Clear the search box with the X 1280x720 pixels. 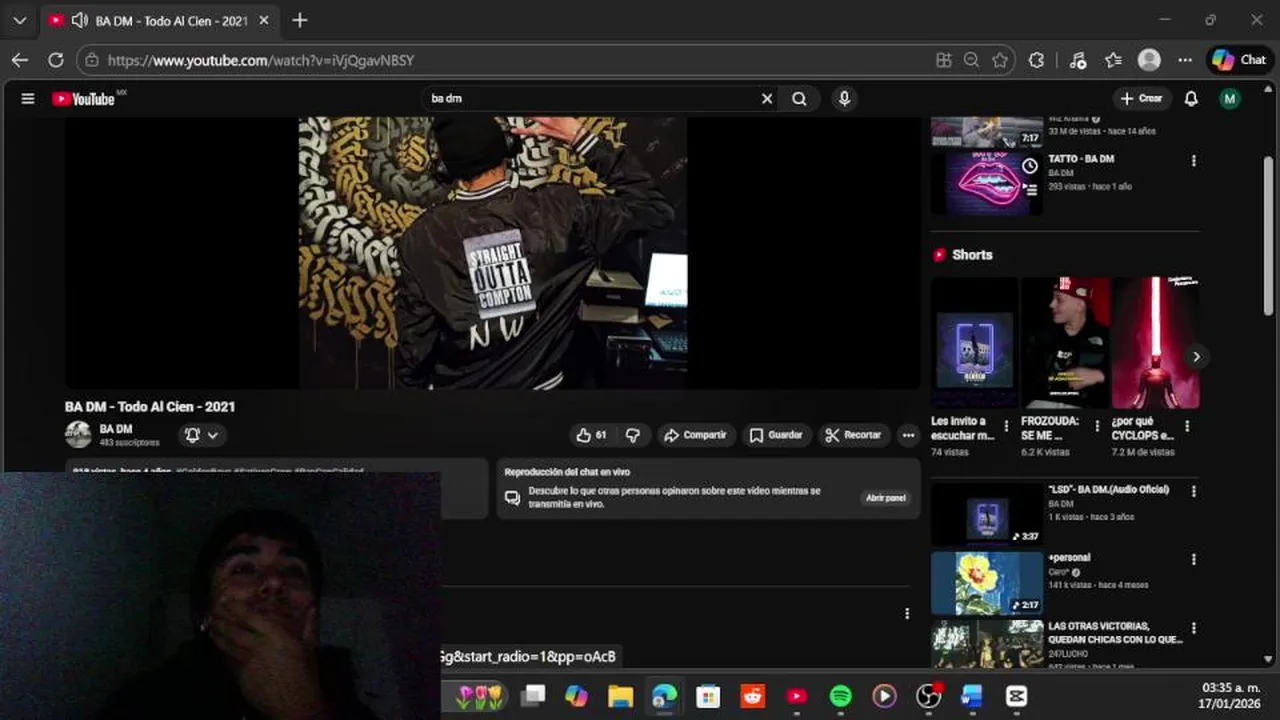point(767,98)
